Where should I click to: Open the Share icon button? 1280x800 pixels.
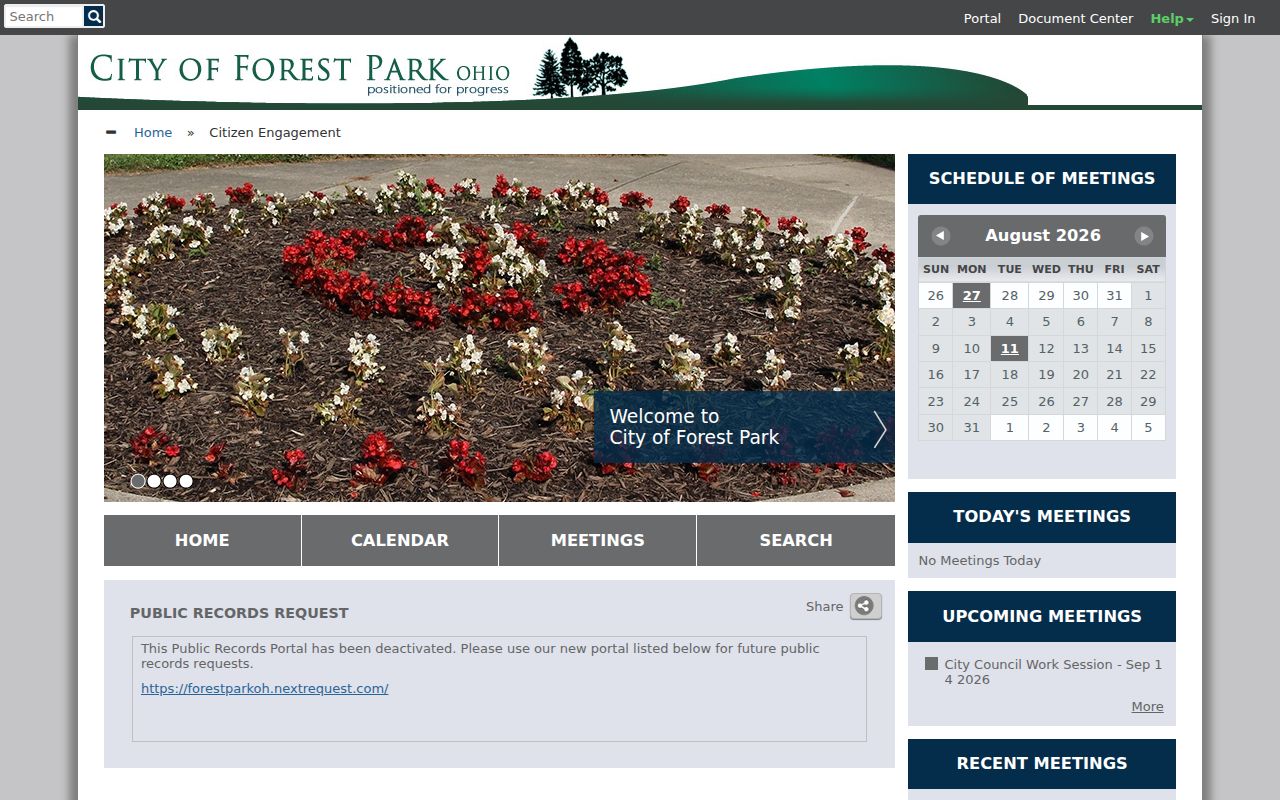(x=866, y=606)
